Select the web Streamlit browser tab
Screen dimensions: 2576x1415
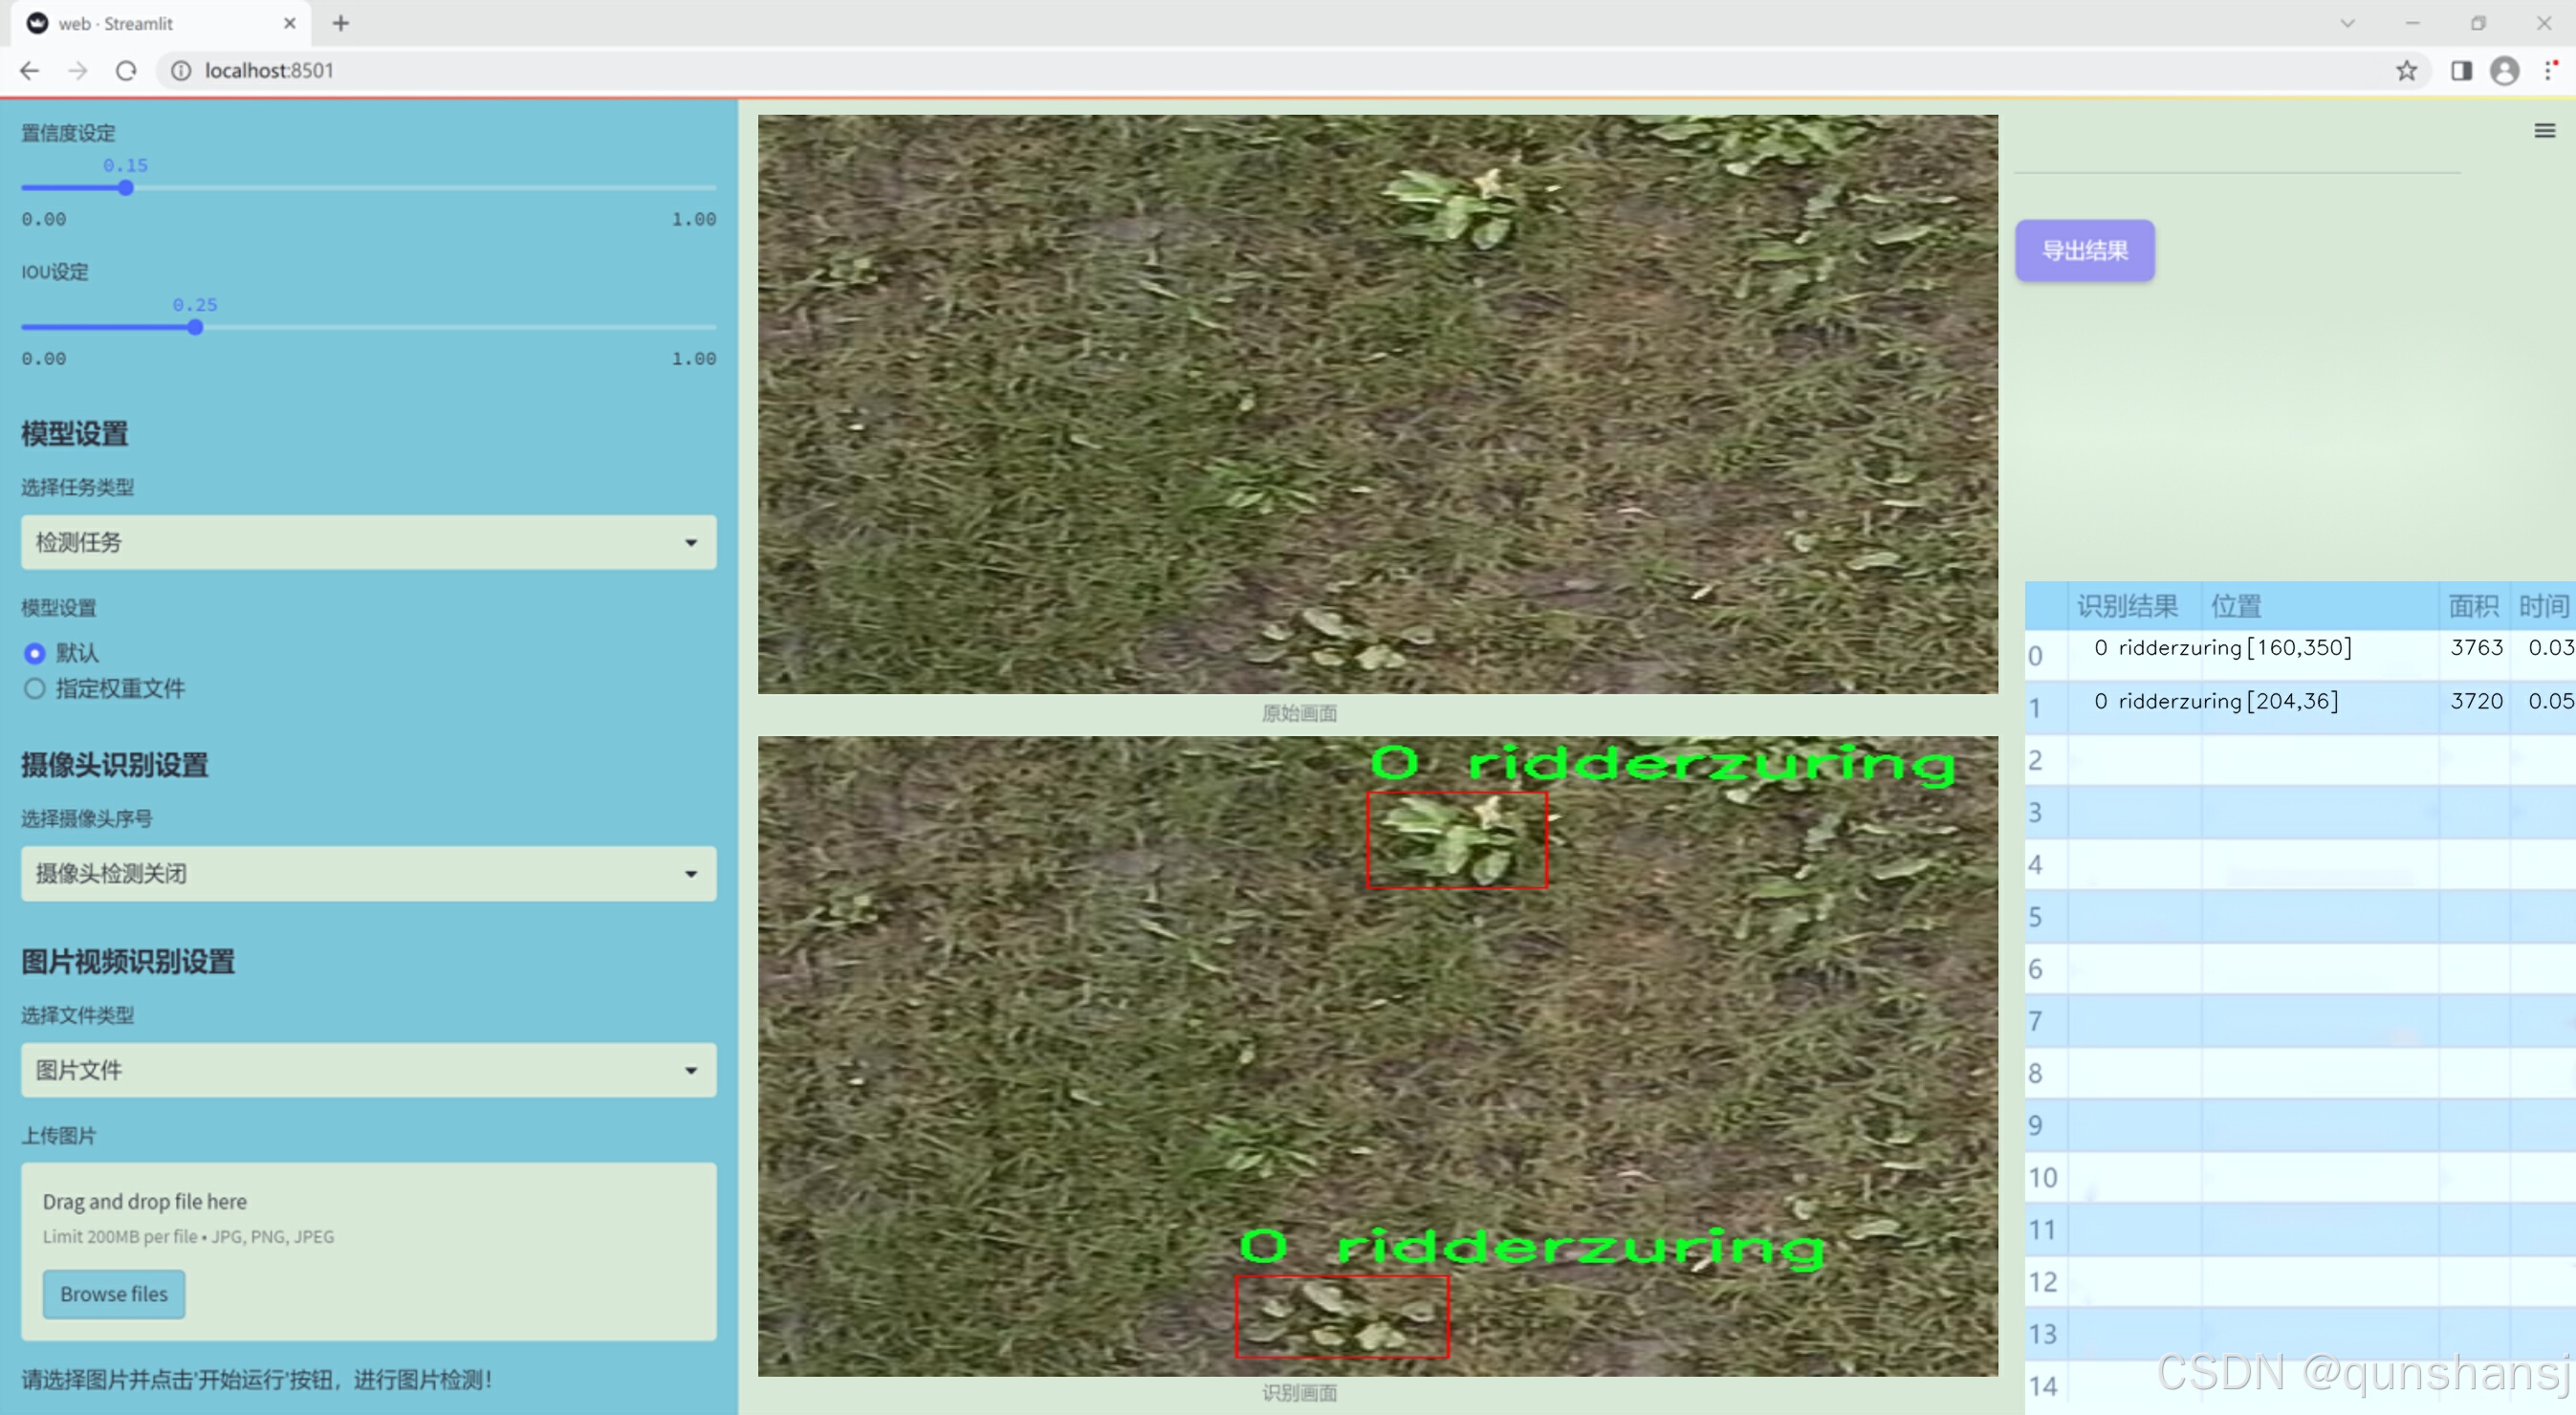click(x=150, y=23)
